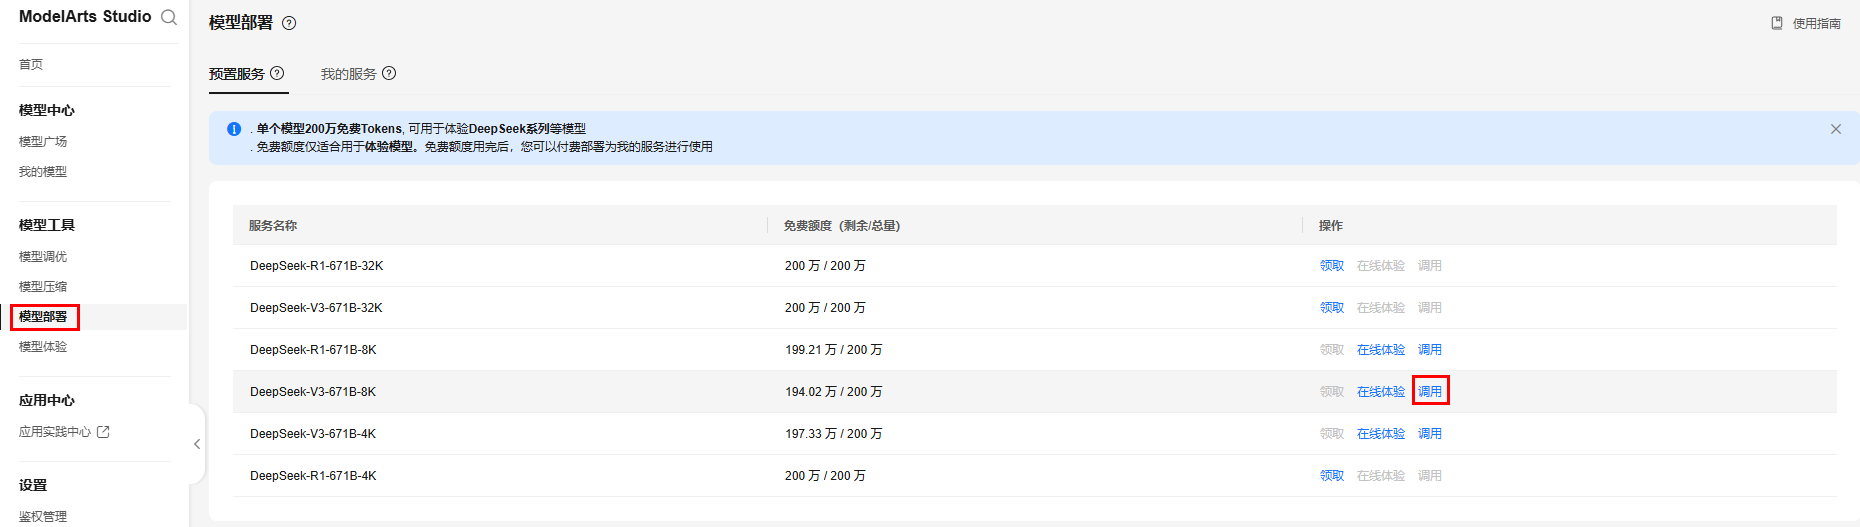The image size is (1860, 527).
Task: Open 应用实践中心 in the sidebar
Action: pyautogui.click(x=55, y=432)
